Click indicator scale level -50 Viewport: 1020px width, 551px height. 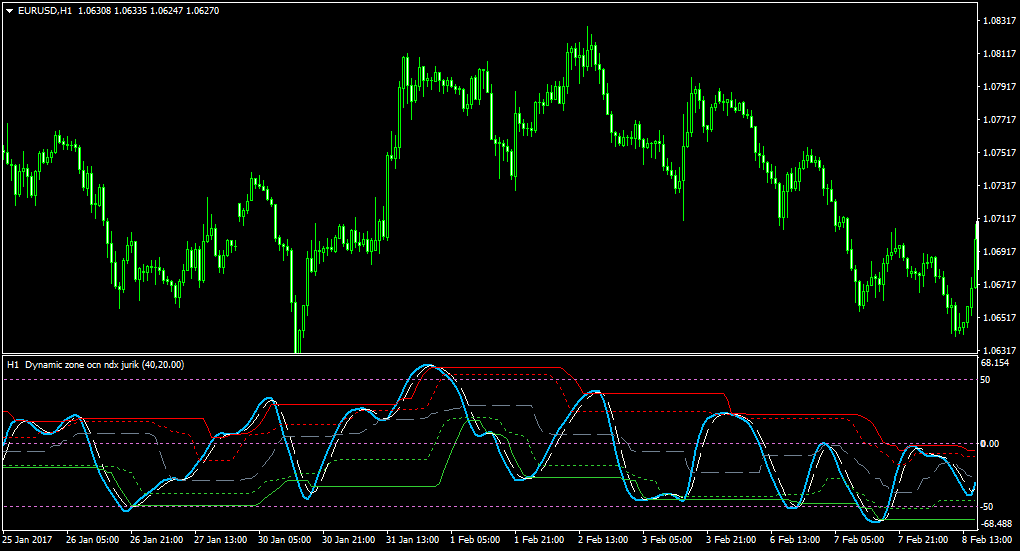[x=987, y=507]
